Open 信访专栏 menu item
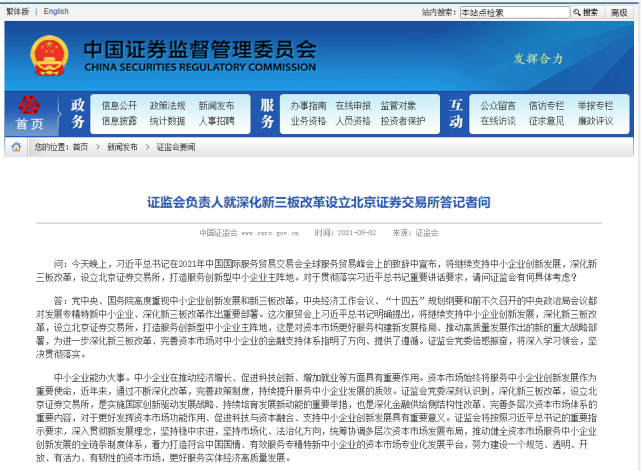Screen dimensions: 641x471 click(x=547, y=106)
